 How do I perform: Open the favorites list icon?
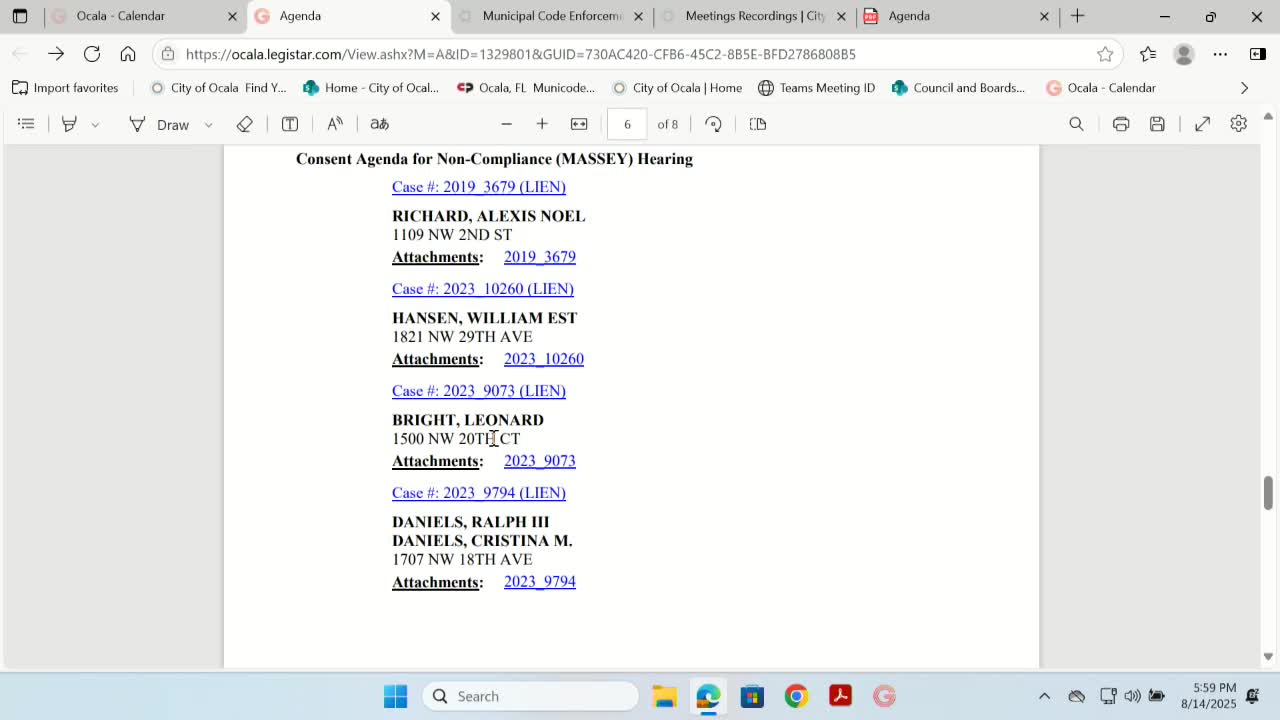1148,54
